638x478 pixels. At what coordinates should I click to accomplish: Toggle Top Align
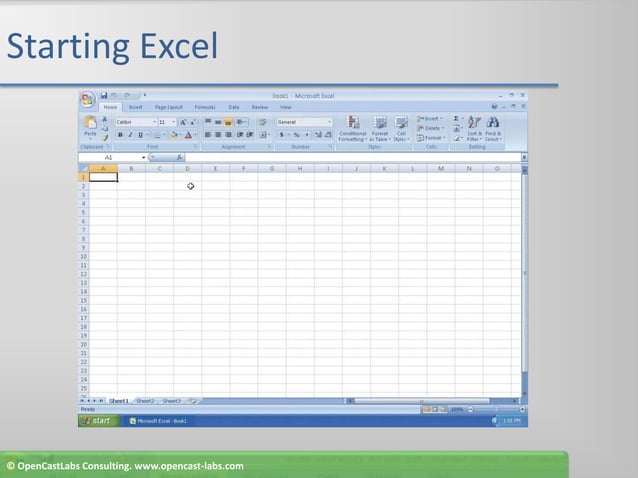(208, 122)
